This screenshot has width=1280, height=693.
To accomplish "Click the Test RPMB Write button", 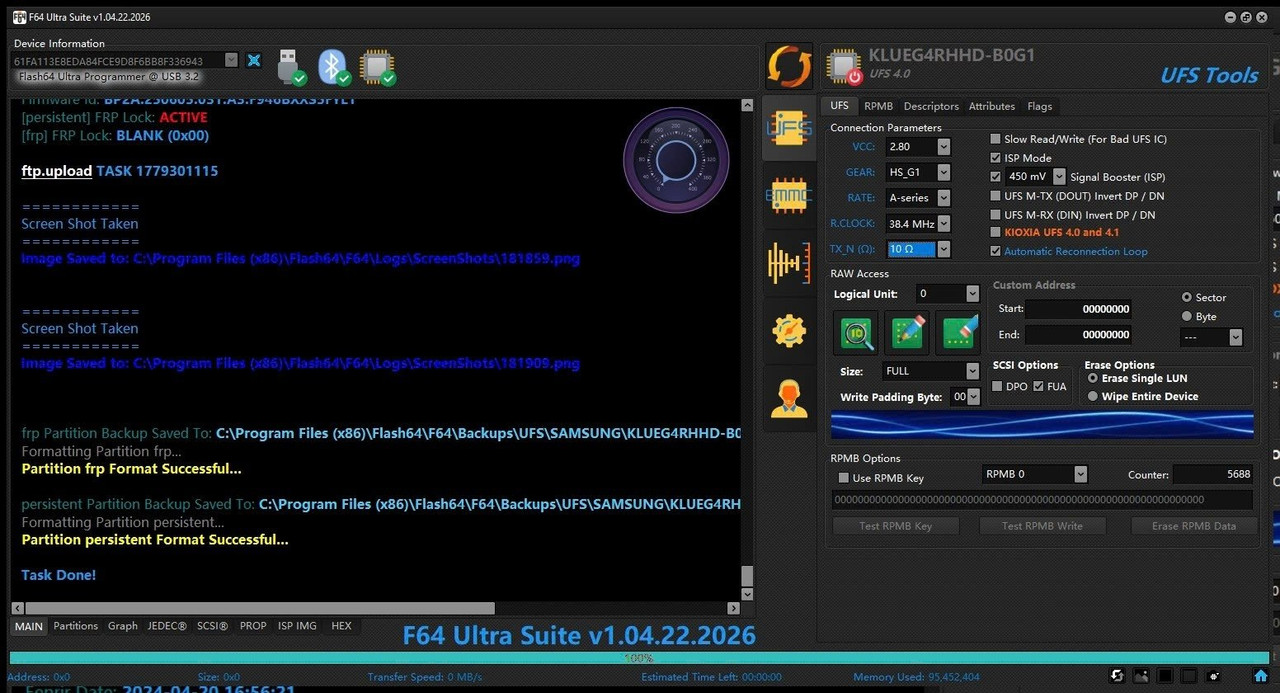I will (x=1042, y=526).
